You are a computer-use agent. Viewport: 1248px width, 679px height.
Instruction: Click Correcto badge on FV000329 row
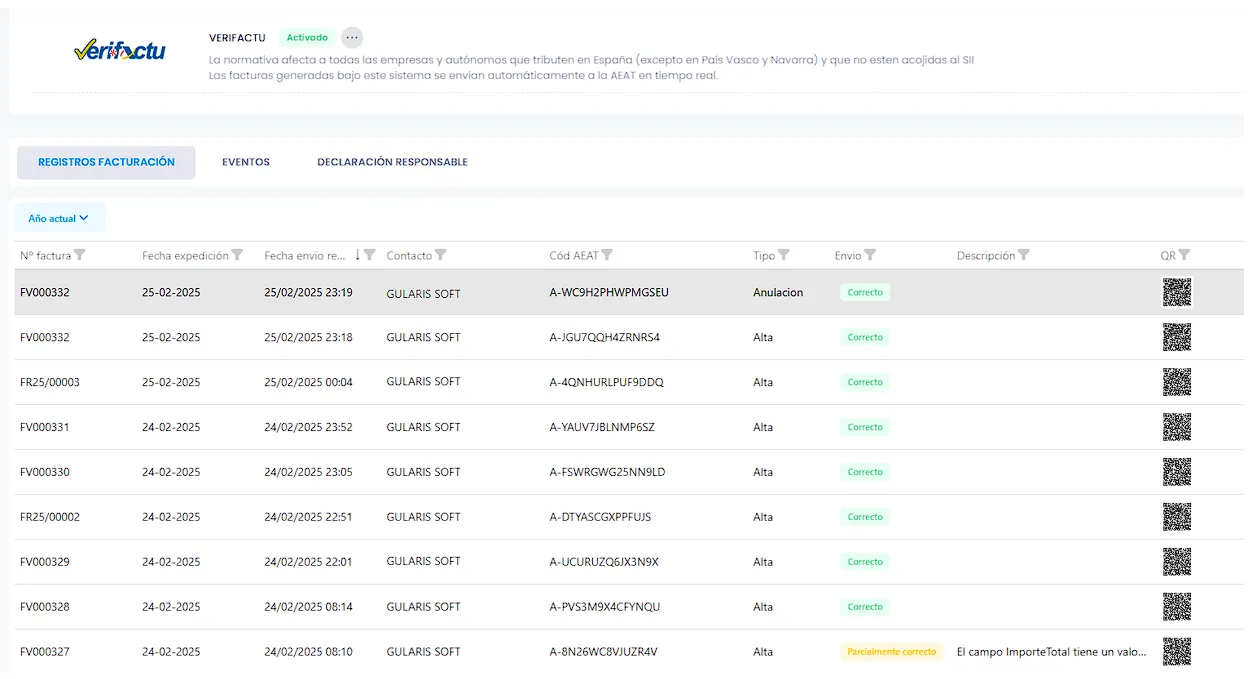865,562
